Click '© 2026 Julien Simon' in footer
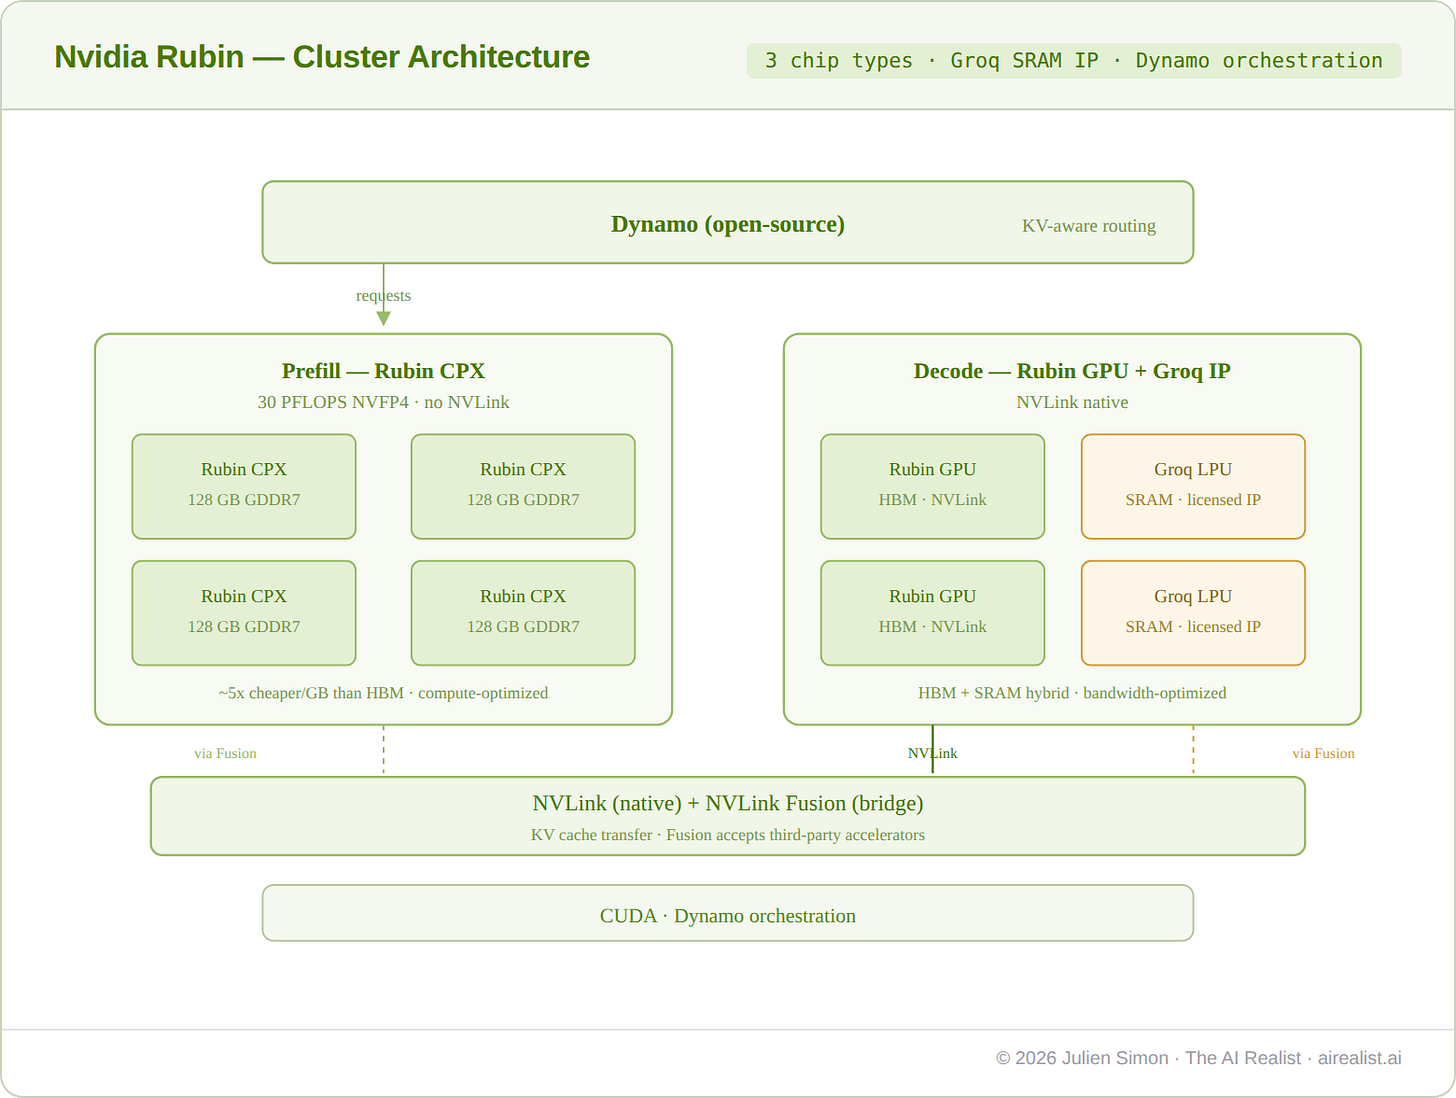This screenshot has width=1456, height=1098. point(1082,1058)
